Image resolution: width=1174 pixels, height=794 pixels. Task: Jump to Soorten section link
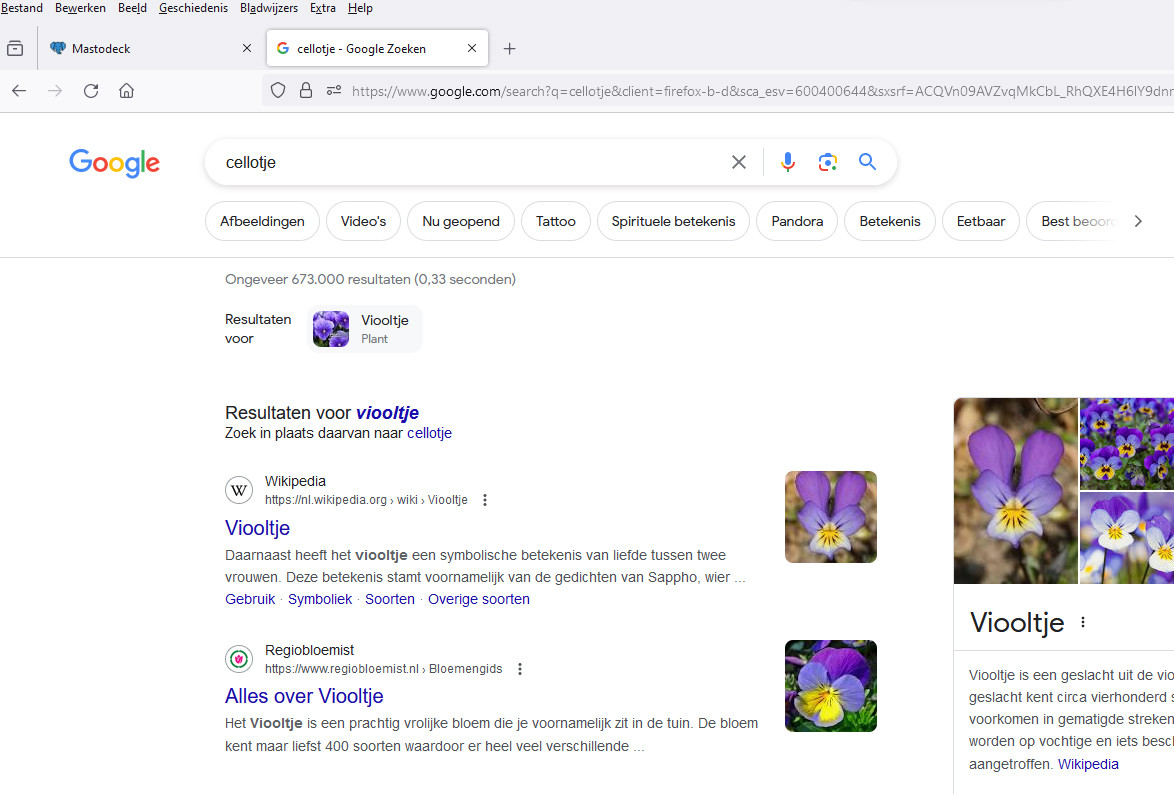pyautogui.click(x=389, y=599)
